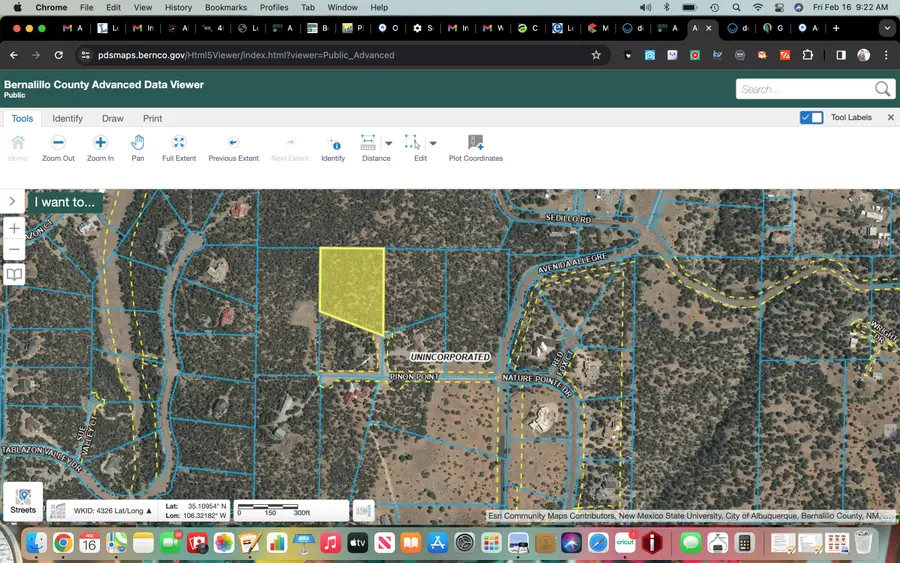The image size is (900, 563).
Task: Expand Distance tool dropdown arrow
Action: (389, 143)
